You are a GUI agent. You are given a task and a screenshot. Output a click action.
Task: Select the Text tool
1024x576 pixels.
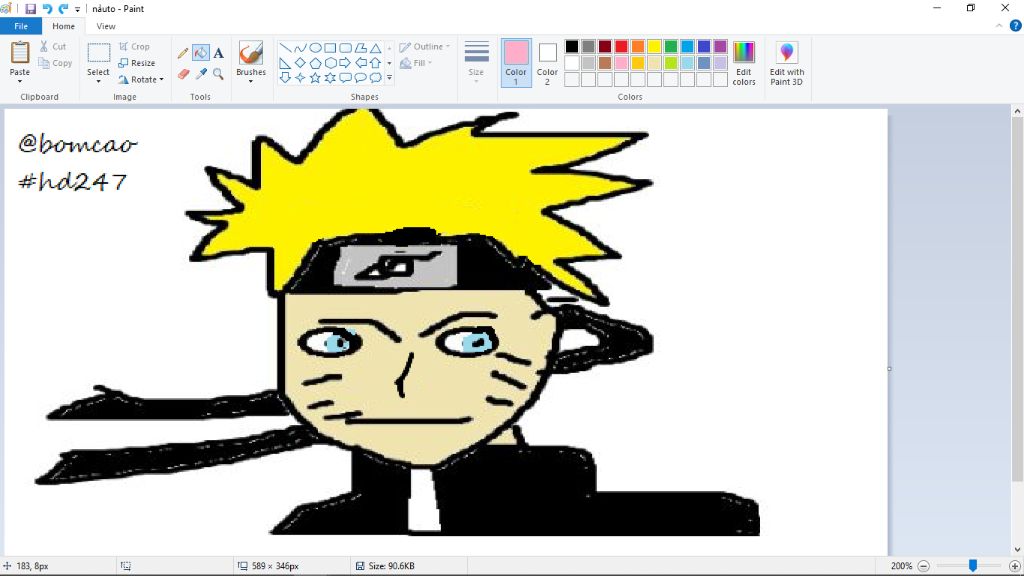click(x=218, y=53)
